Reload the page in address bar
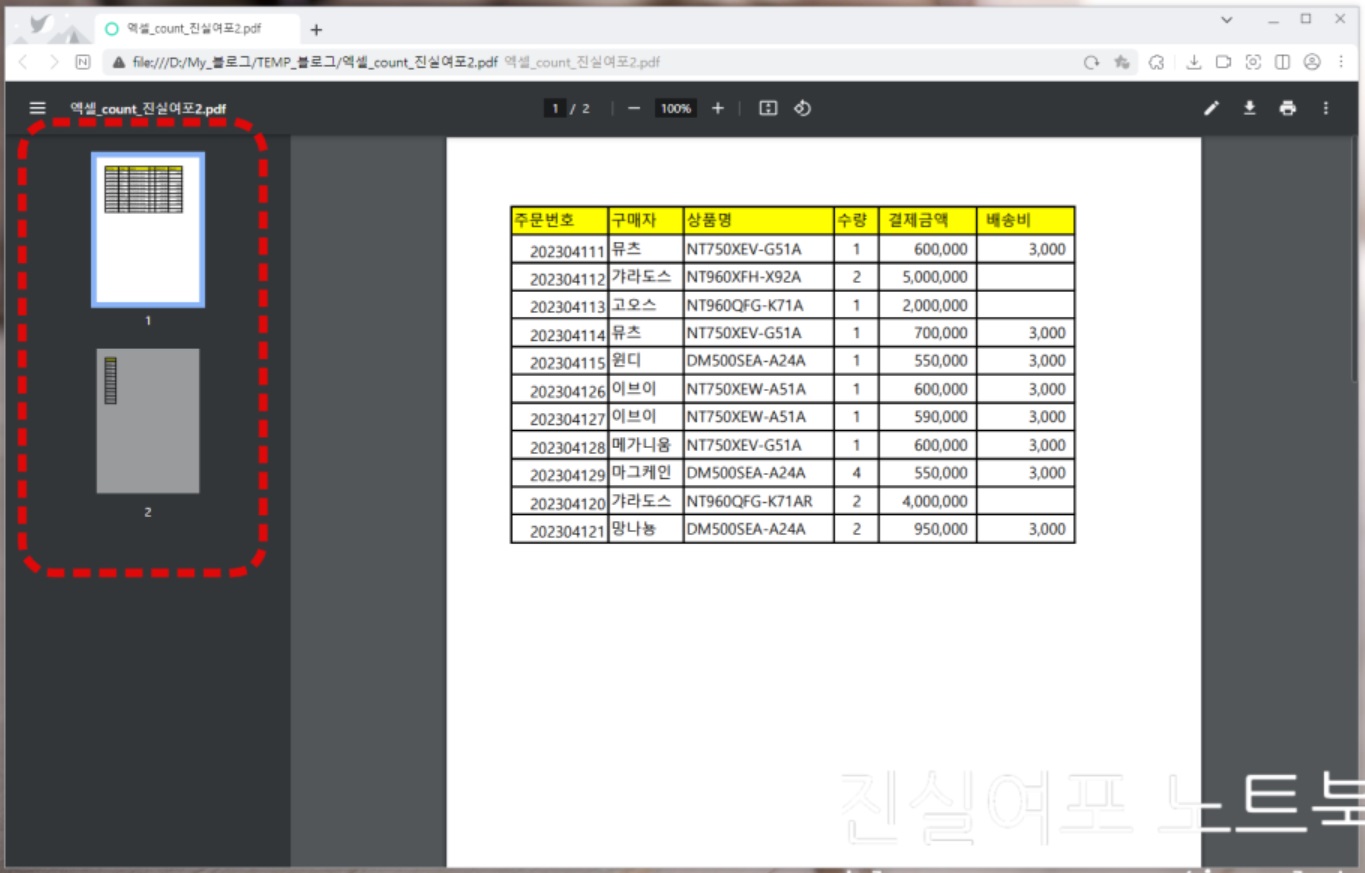This screenshot has height=873, width=1365. click(x=1091, y=62)
